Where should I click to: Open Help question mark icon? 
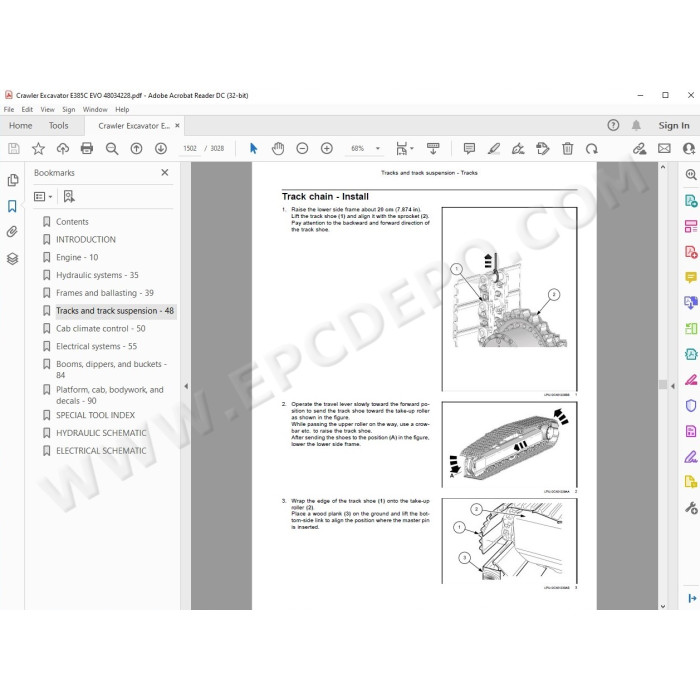613,125
